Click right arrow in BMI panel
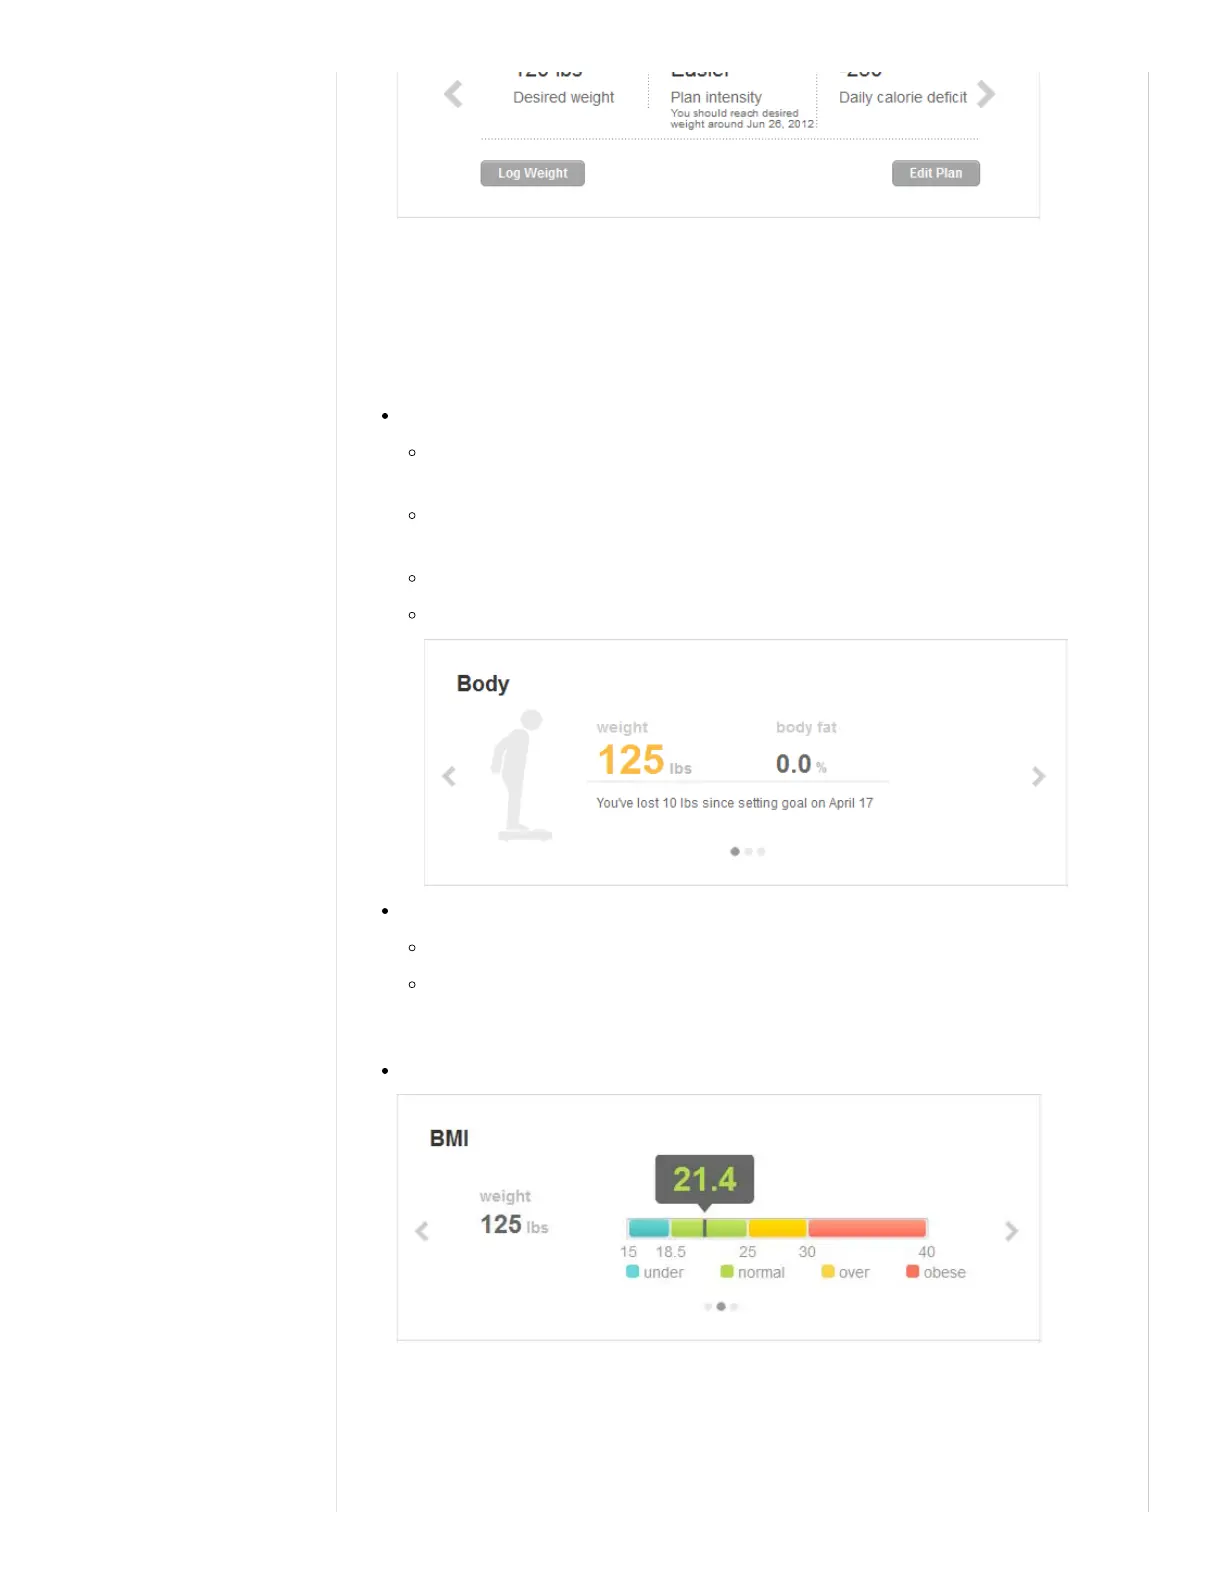 click(1011, 1231)
